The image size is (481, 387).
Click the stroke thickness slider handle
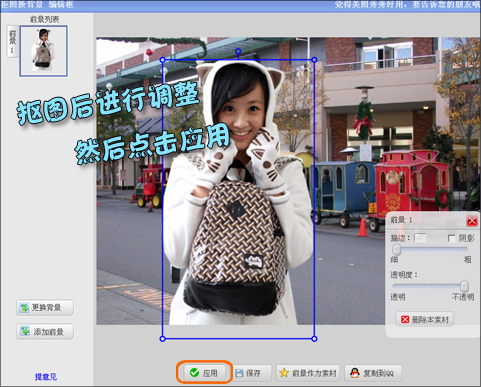(396, 249)
